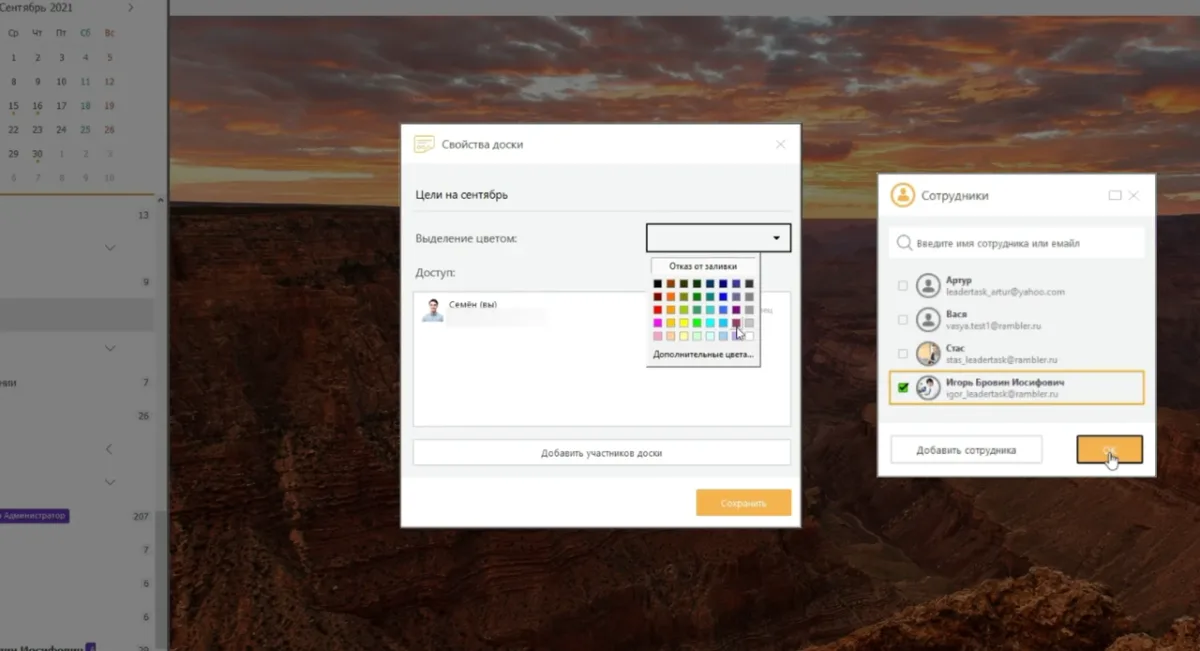Go to next month in calendar

coord(131,7)
